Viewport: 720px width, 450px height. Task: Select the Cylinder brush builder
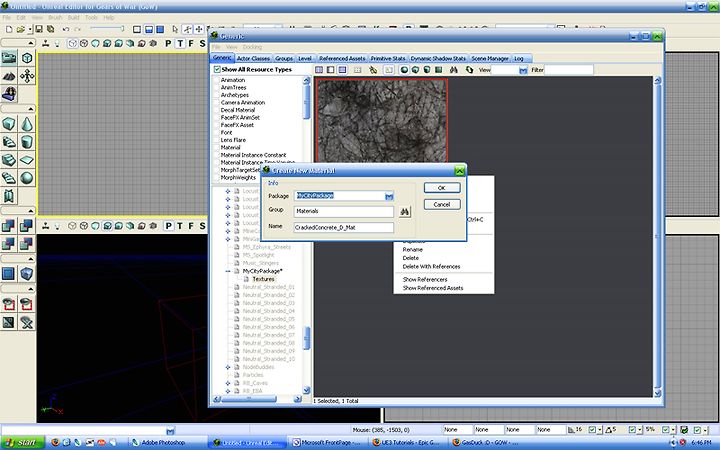pyautogui.click(x=27, y=142)
